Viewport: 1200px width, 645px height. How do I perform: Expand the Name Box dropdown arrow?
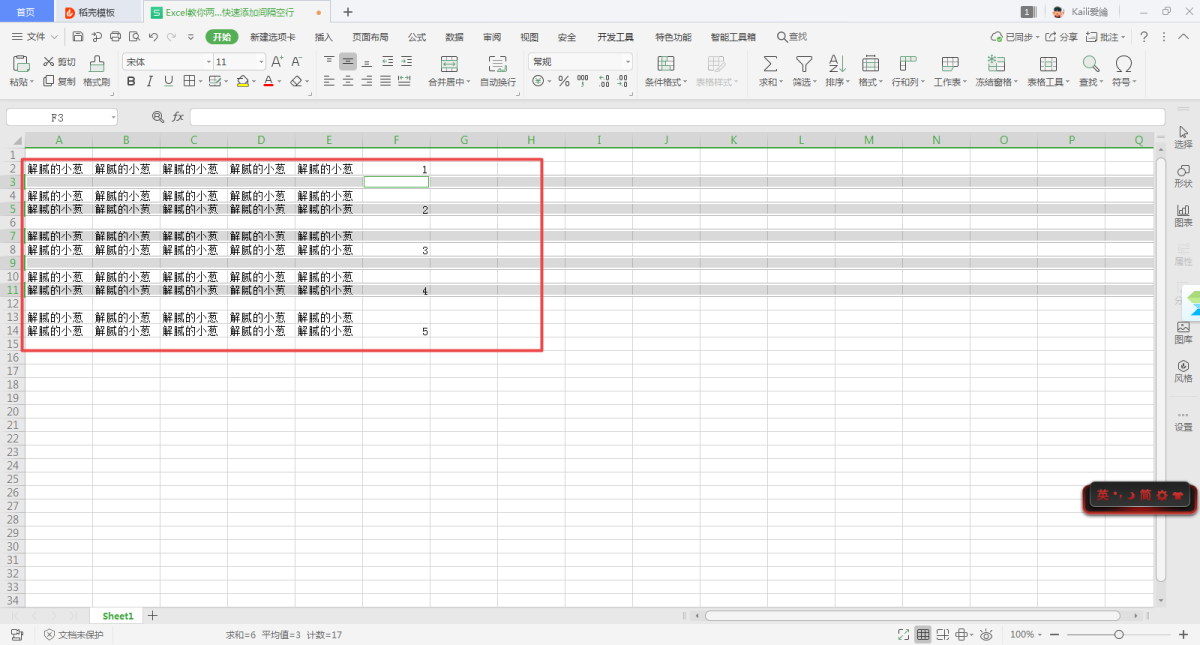(113, 117)
